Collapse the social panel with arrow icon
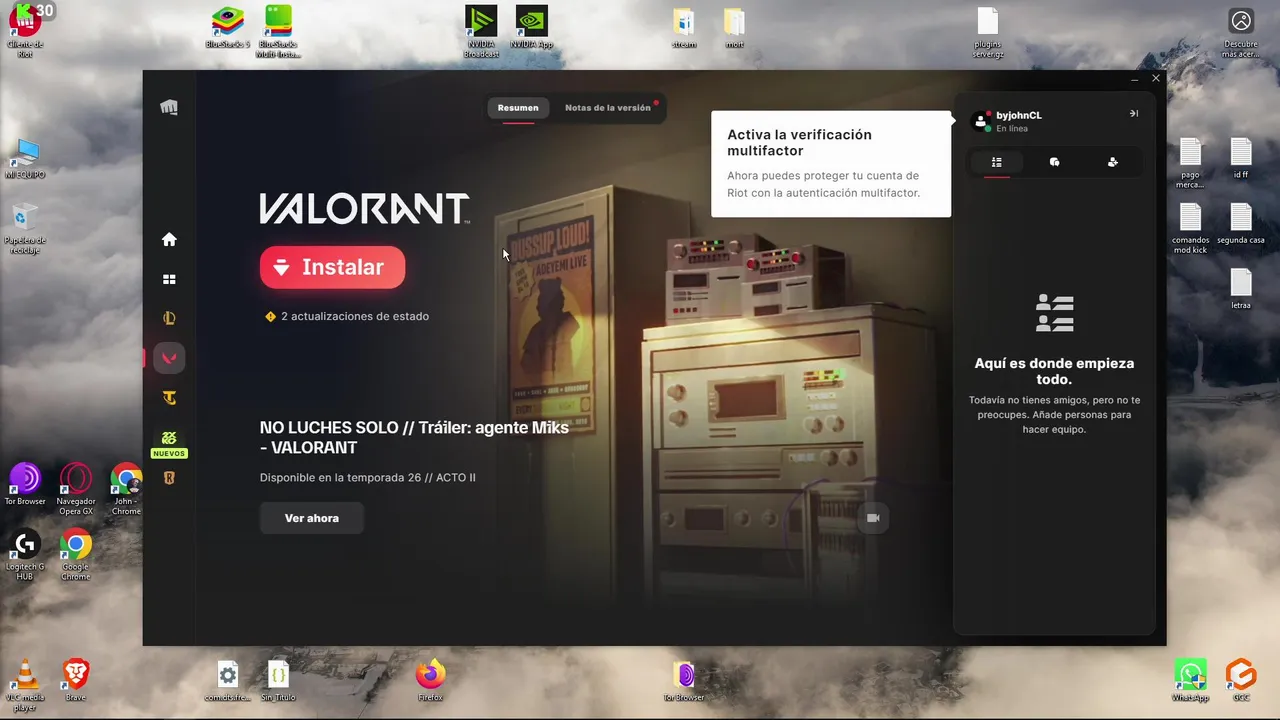 tap(1134, 113)
